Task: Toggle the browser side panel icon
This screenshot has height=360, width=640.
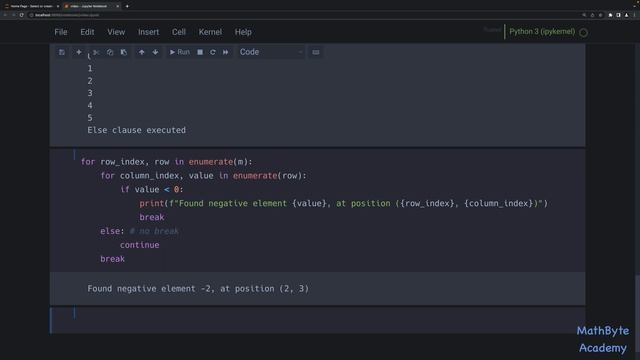Action: [x=618, y=15]
